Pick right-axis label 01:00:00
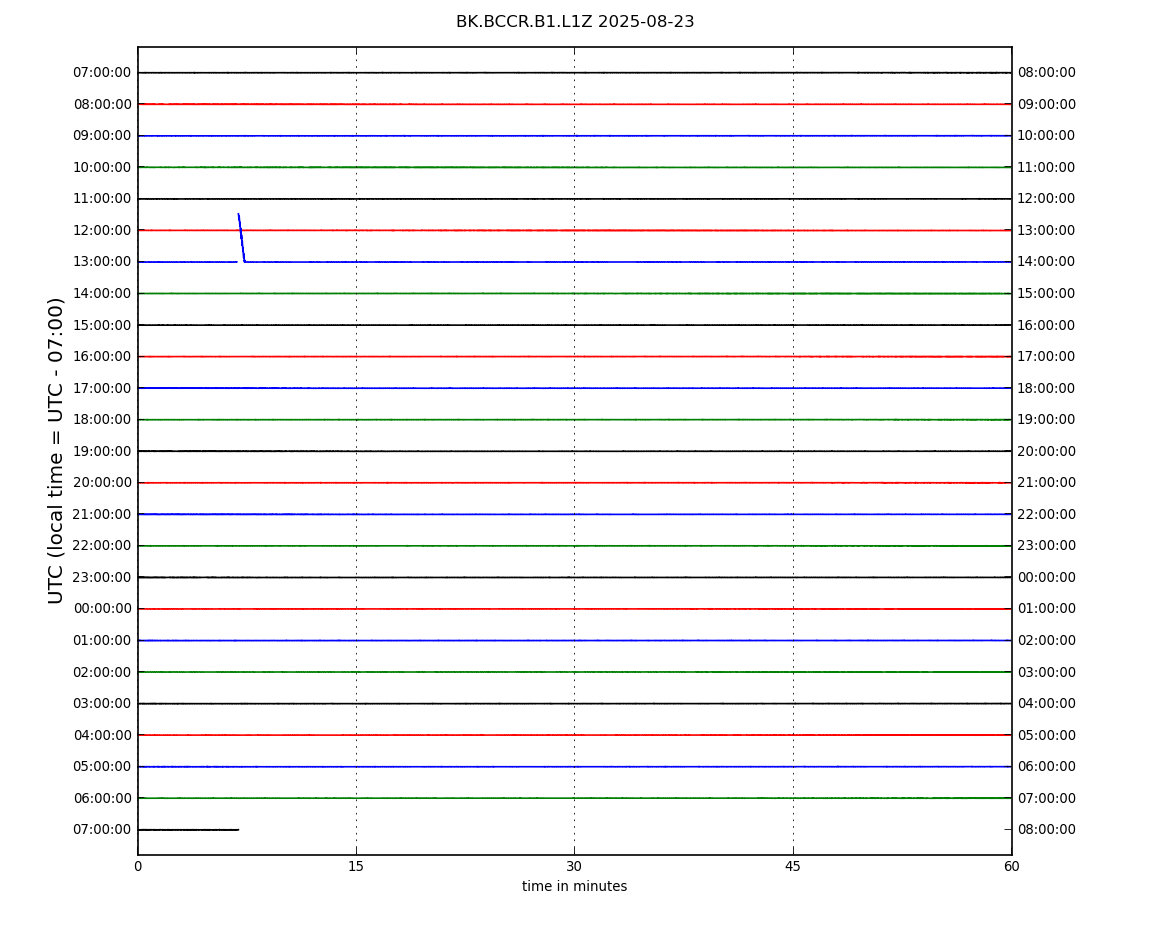 click(1047, 609)
